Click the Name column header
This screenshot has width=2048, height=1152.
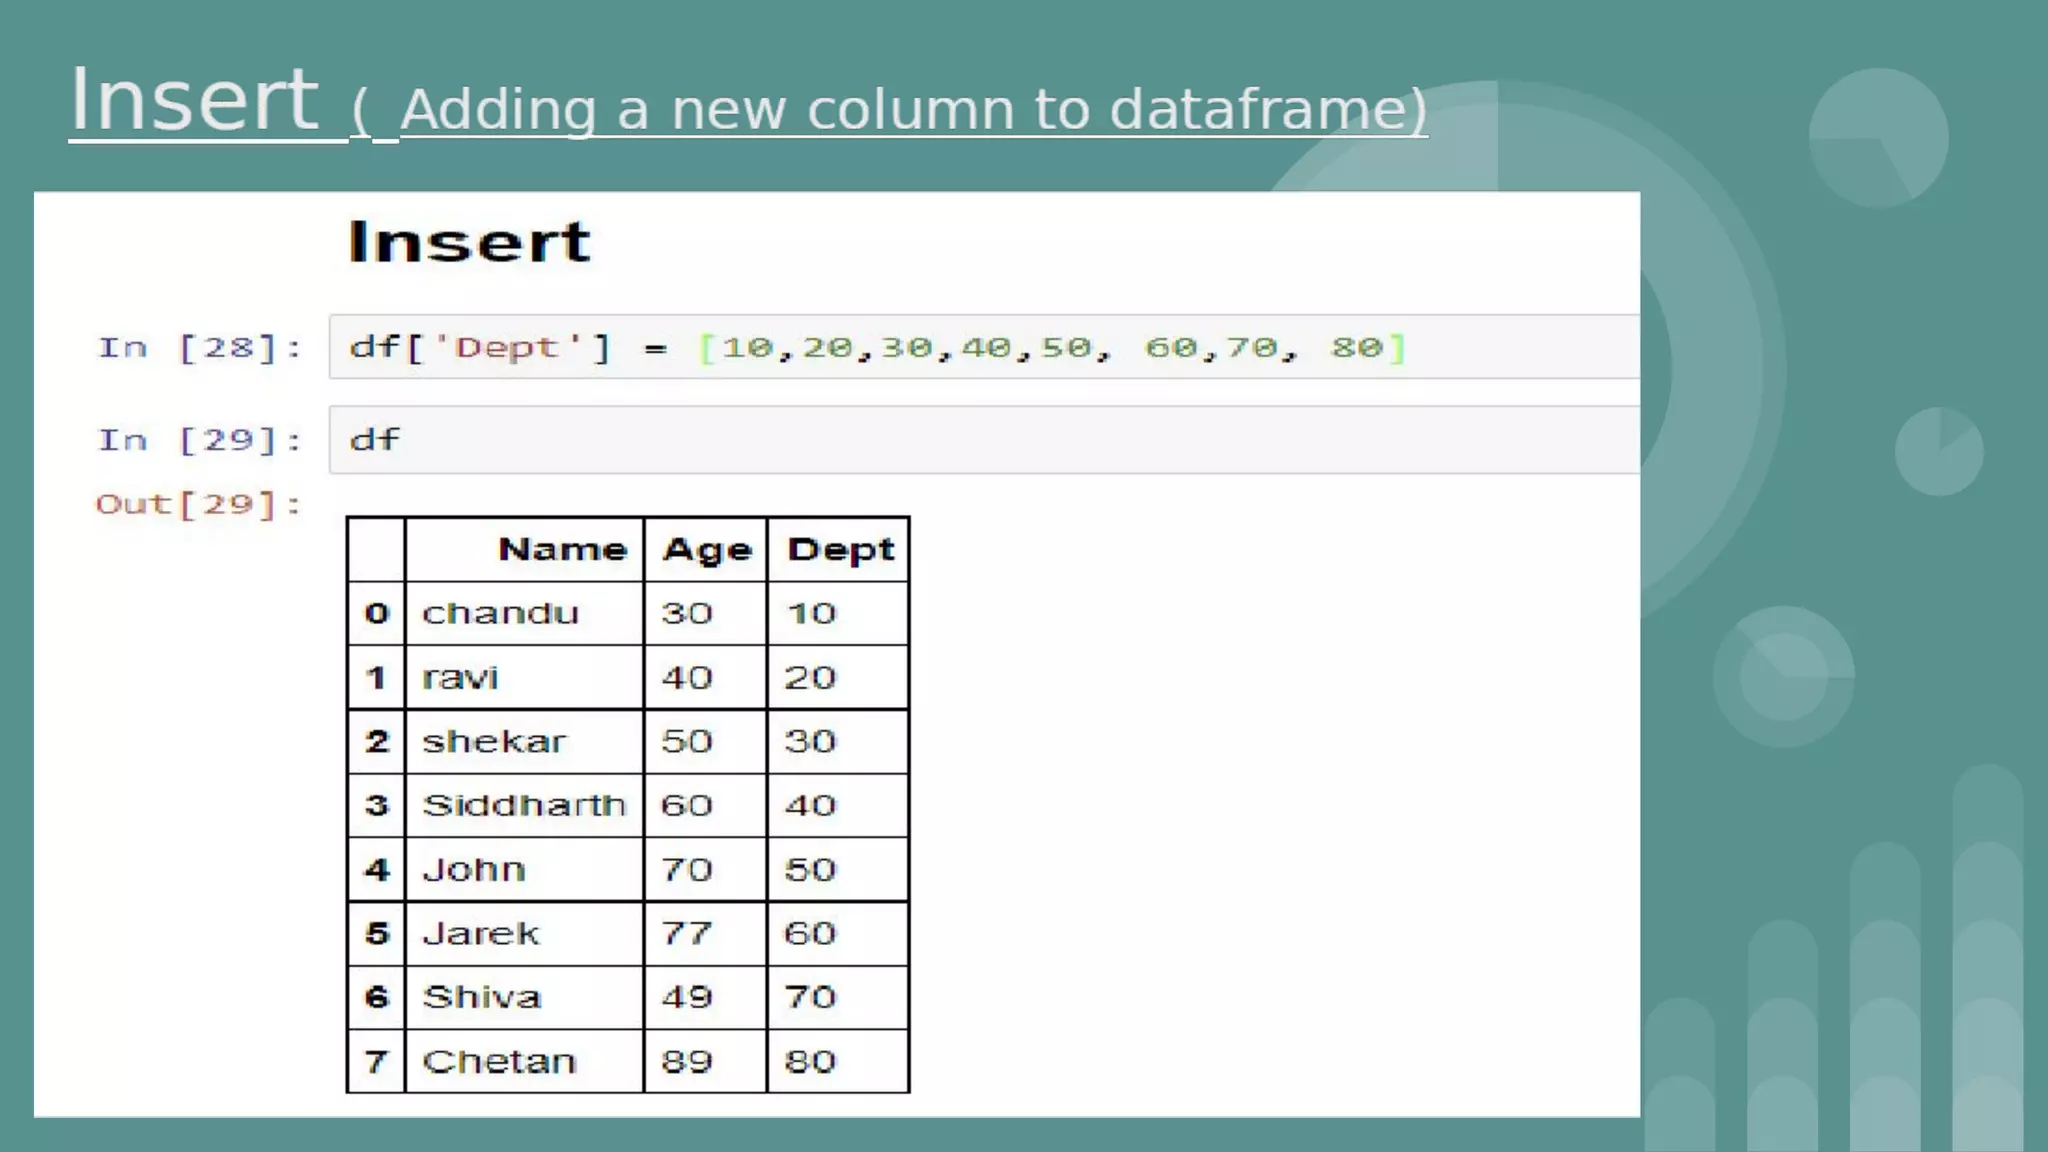[562, 549]
